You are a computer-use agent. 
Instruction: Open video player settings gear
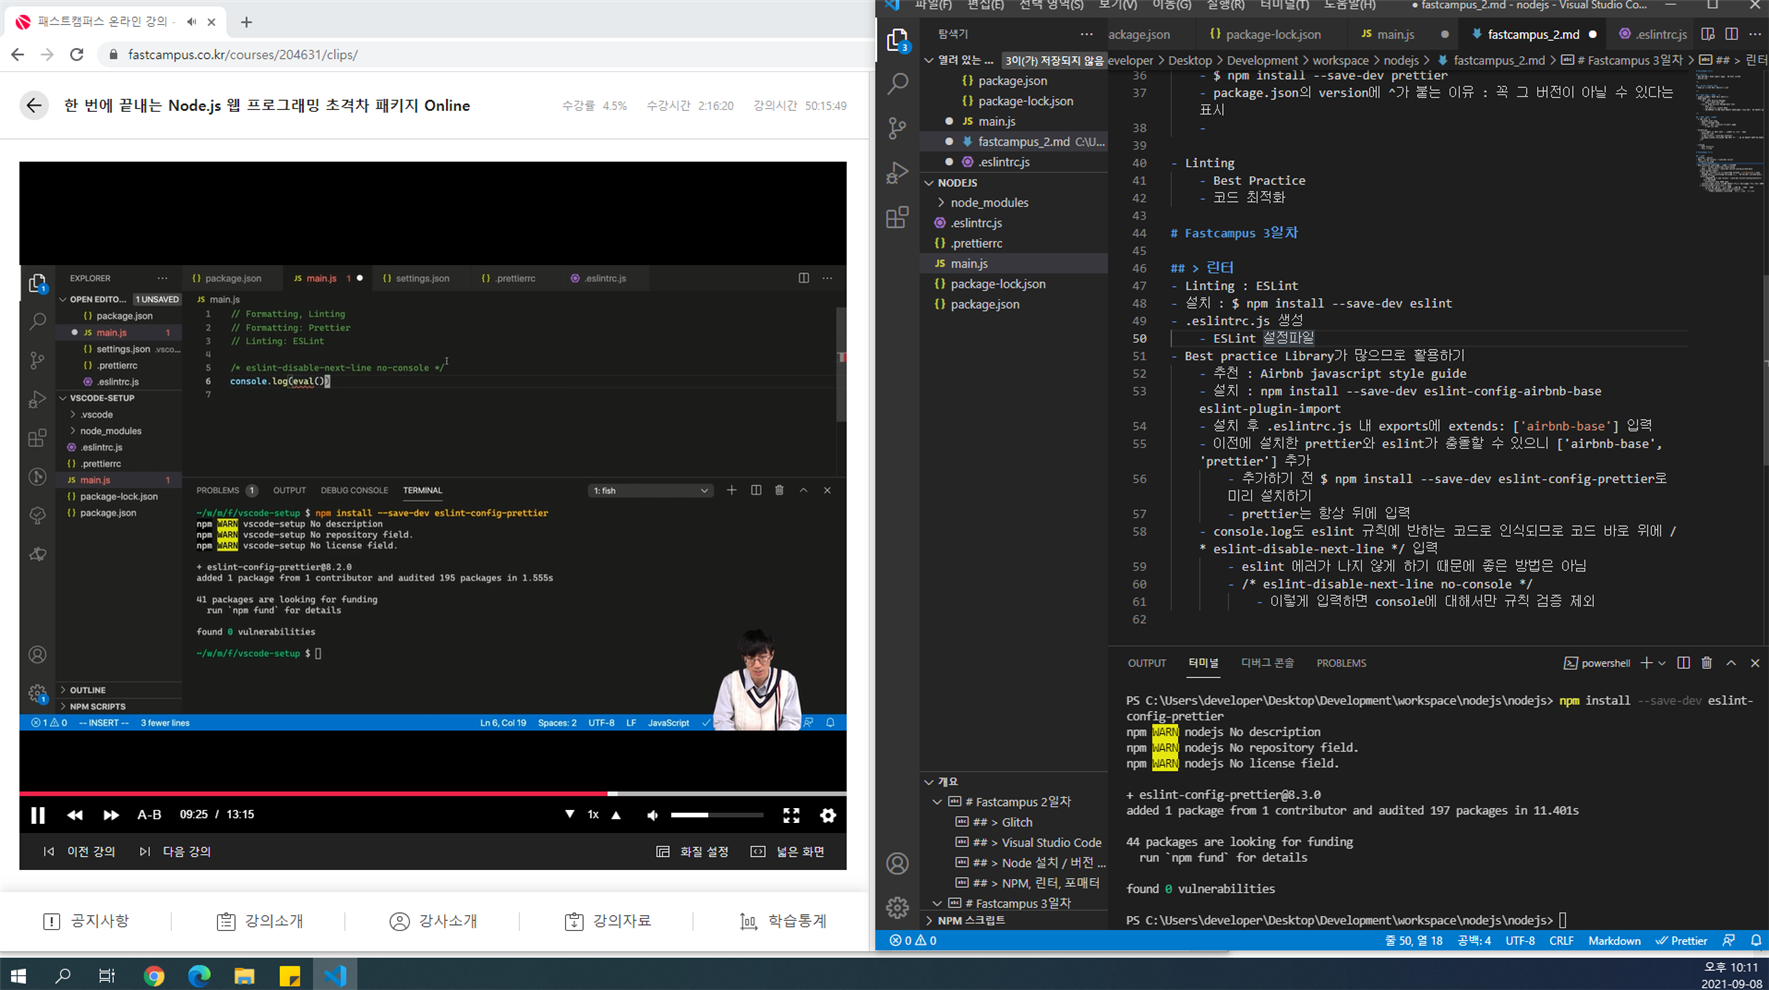point(828,815)
